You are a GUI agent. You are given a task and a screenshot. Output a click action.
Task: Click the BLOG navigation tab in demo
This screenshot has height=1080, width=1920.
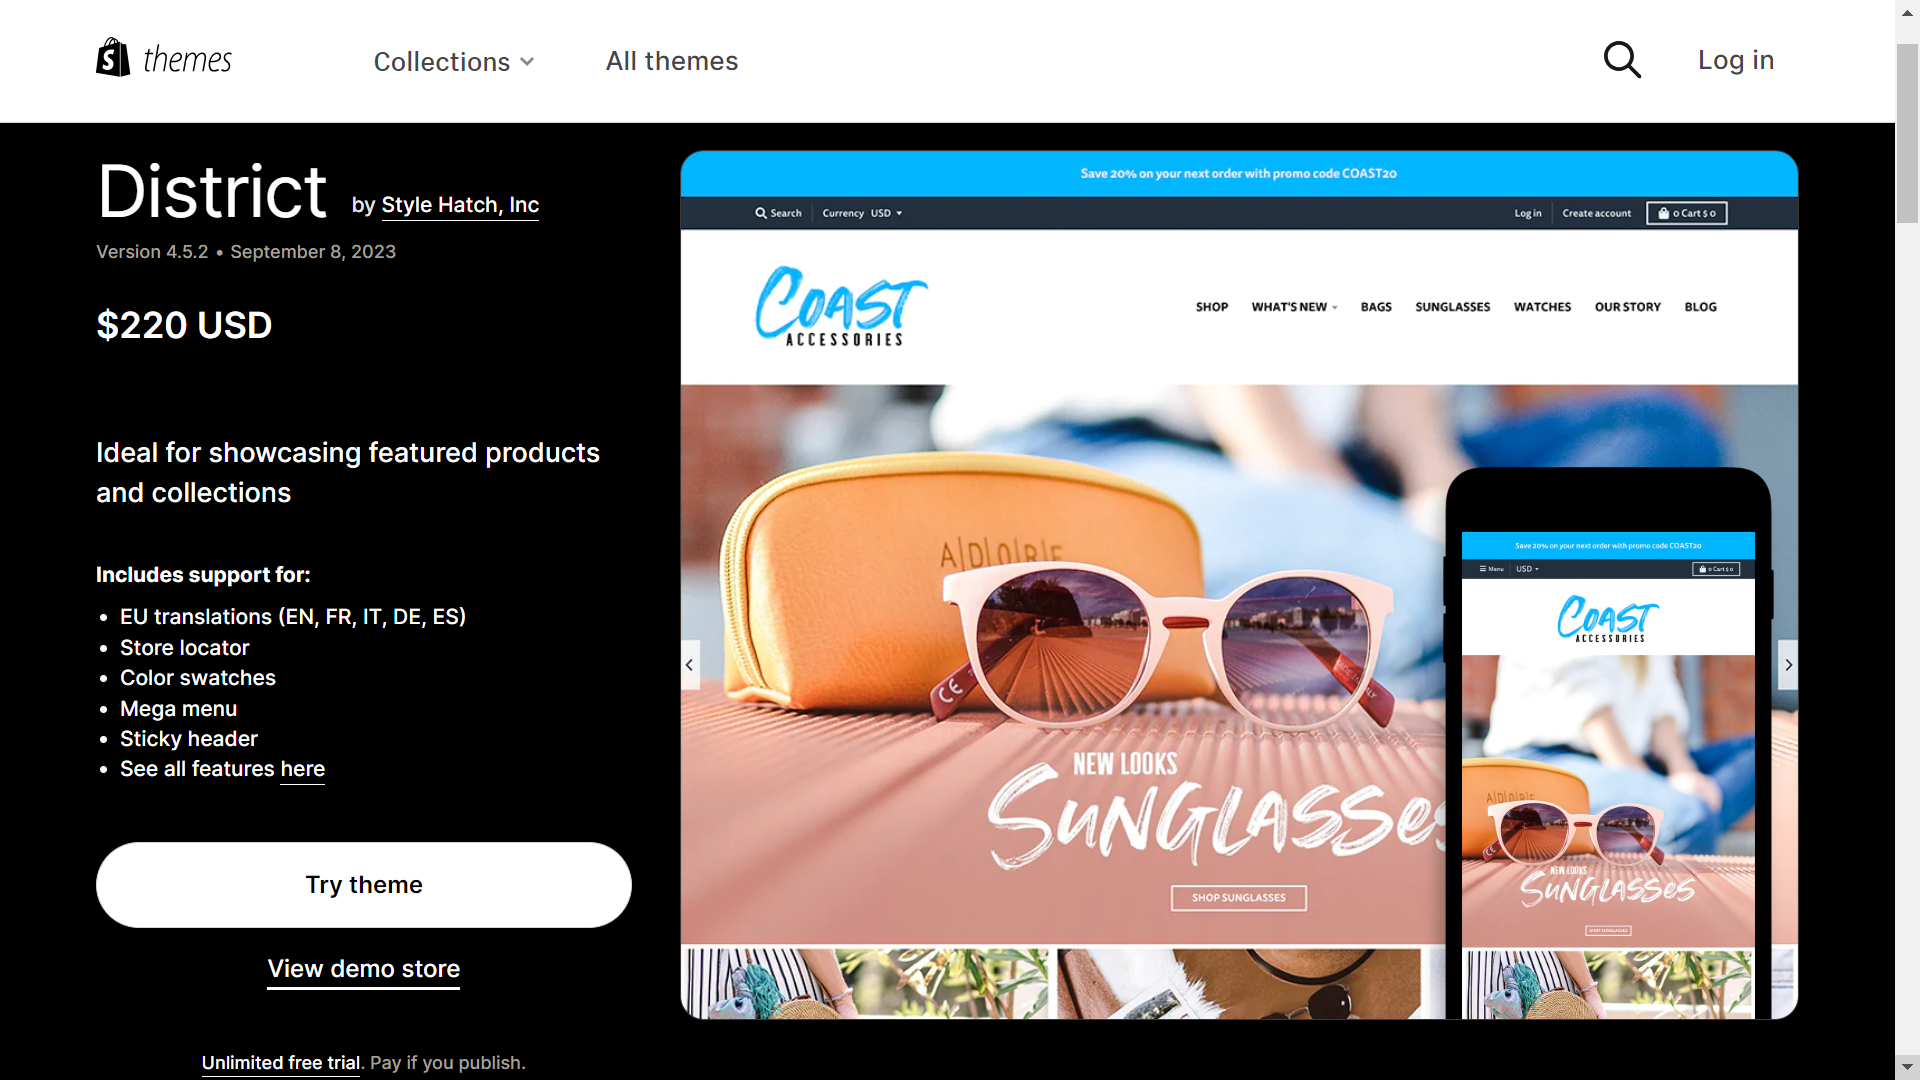point(1700,306)
